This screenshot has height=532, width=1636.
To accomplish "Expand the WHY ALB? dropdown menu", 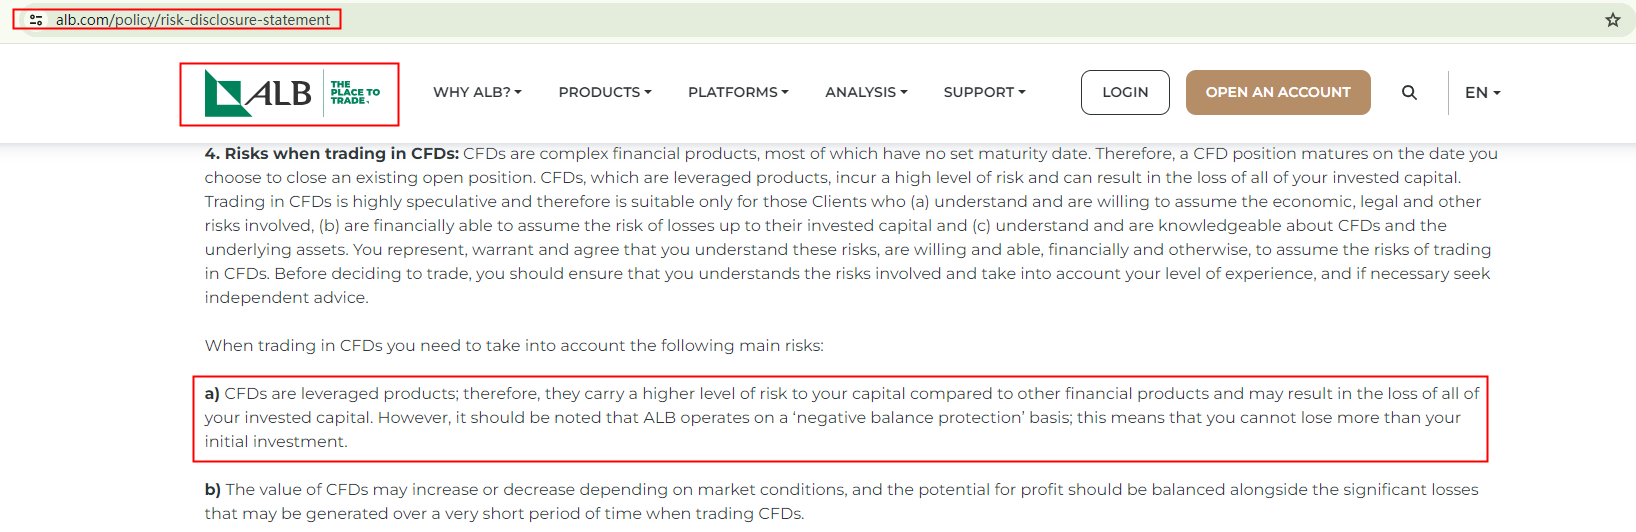I will click(477, 92).
